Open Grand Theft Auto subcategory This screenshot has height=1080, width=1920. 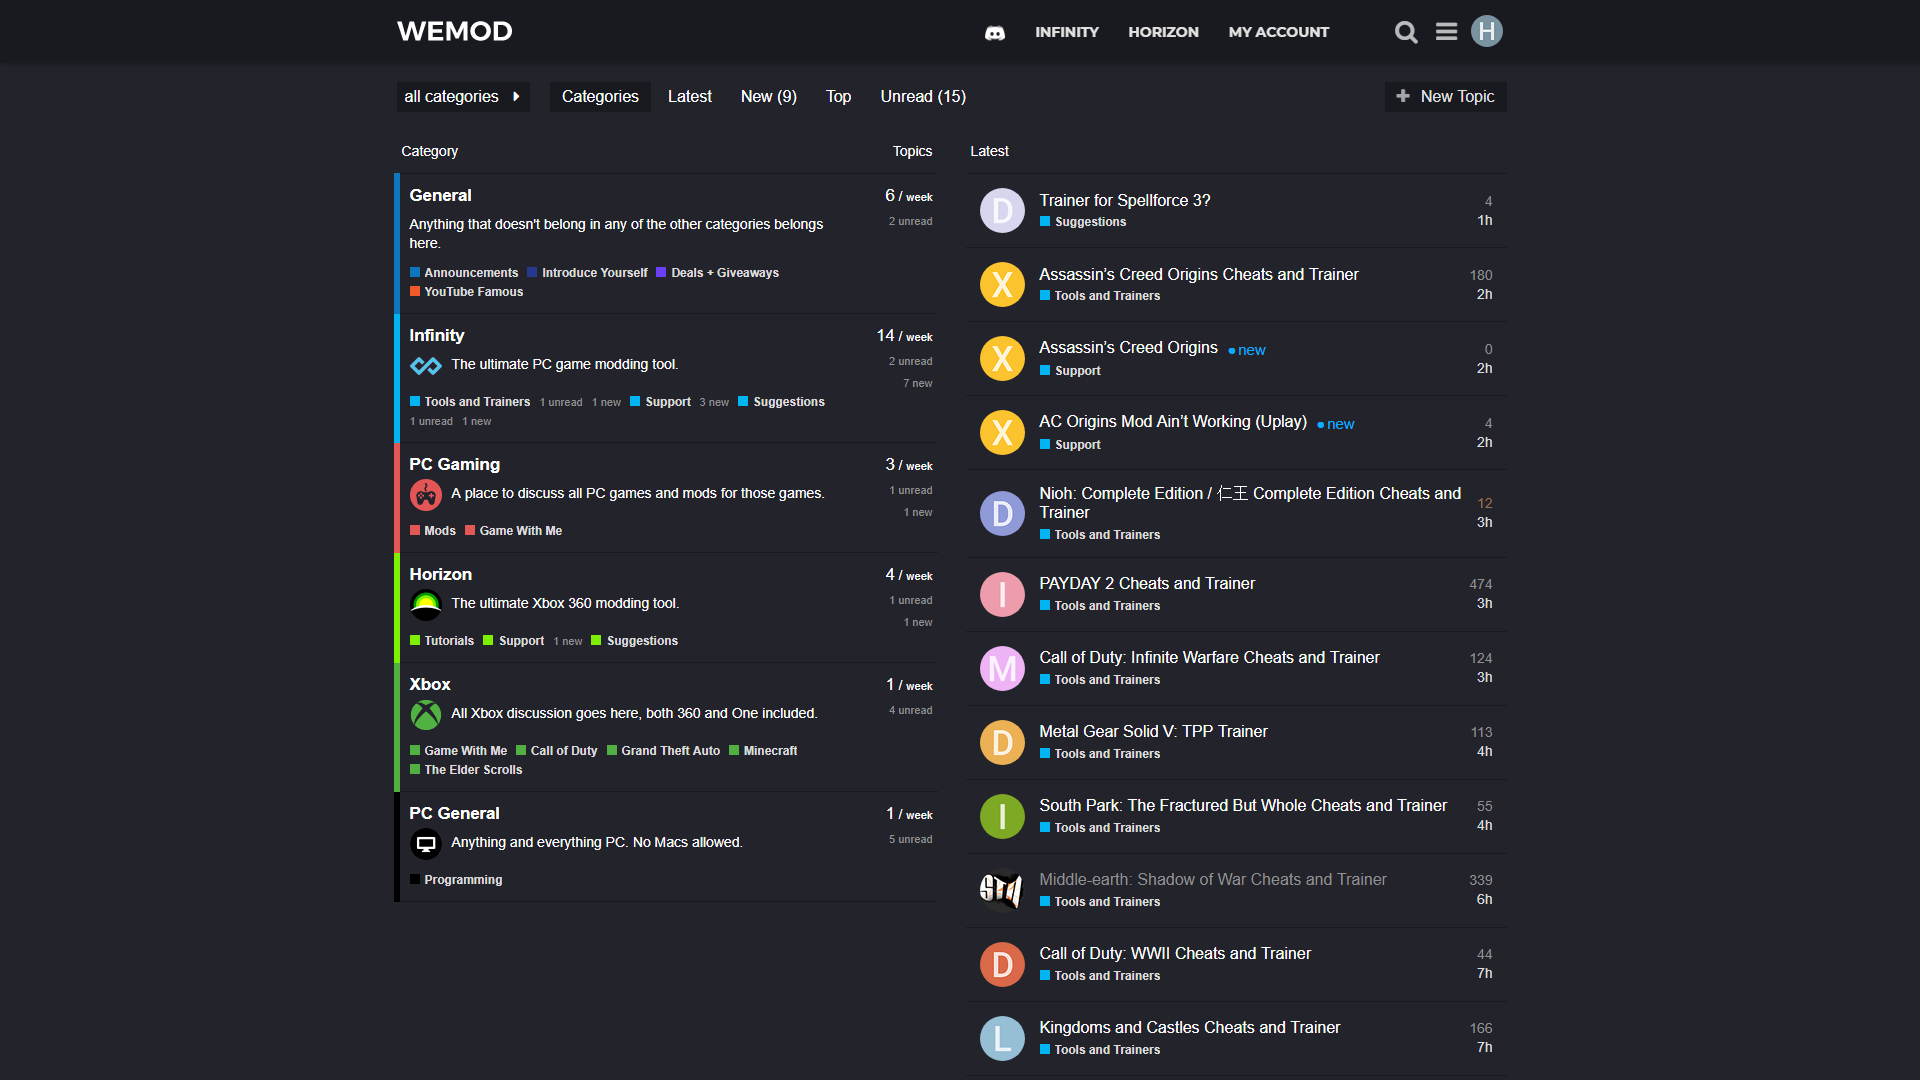[664, 751]
